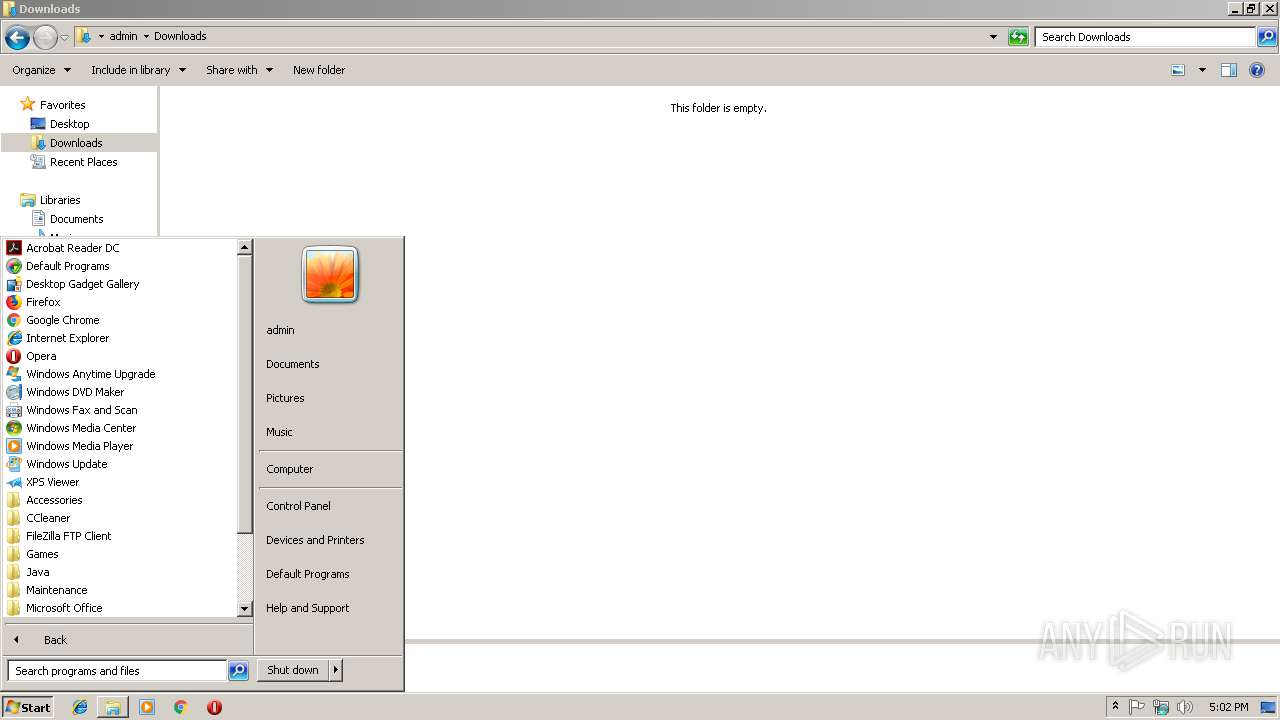Open the address bar history dropdown
The image size is (1280, 720).
click(993, 37)
